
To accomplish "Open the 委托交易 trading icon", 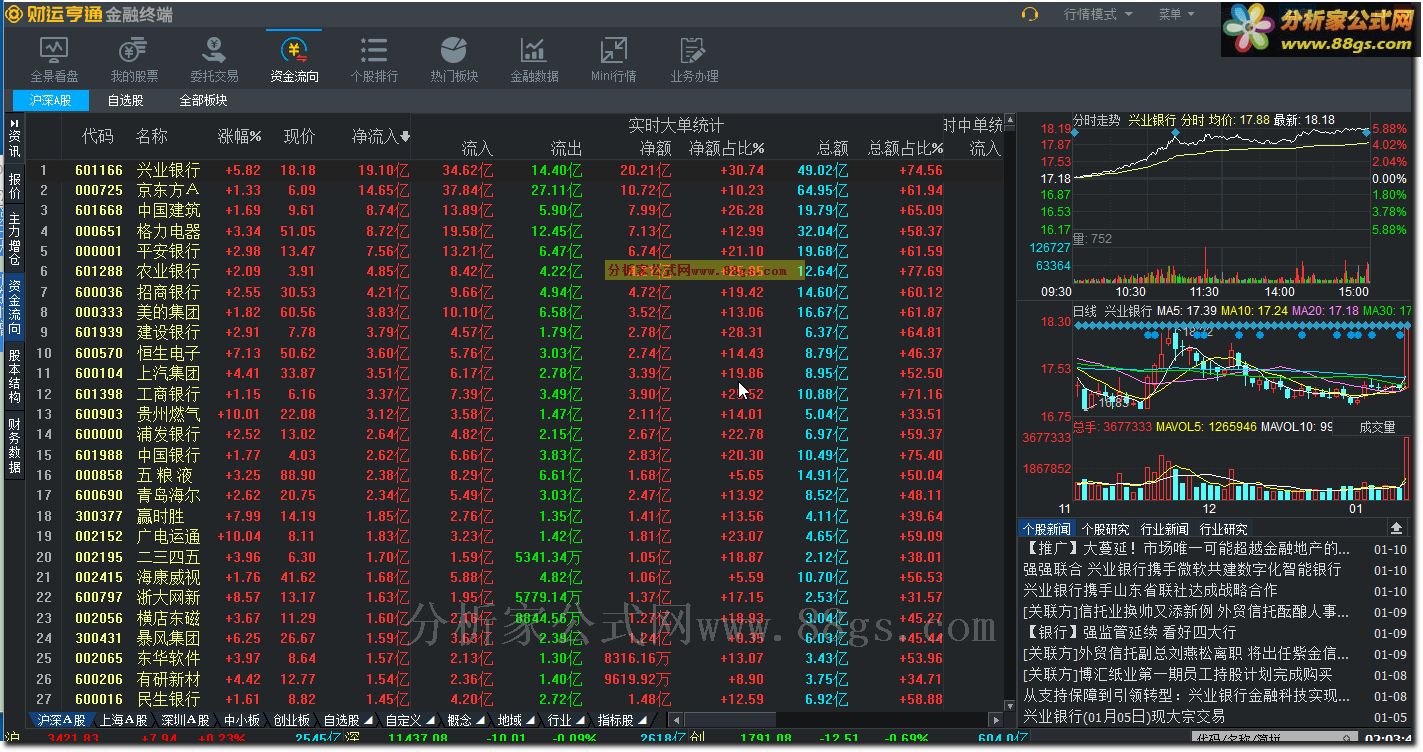I will [x=214, y=59].
